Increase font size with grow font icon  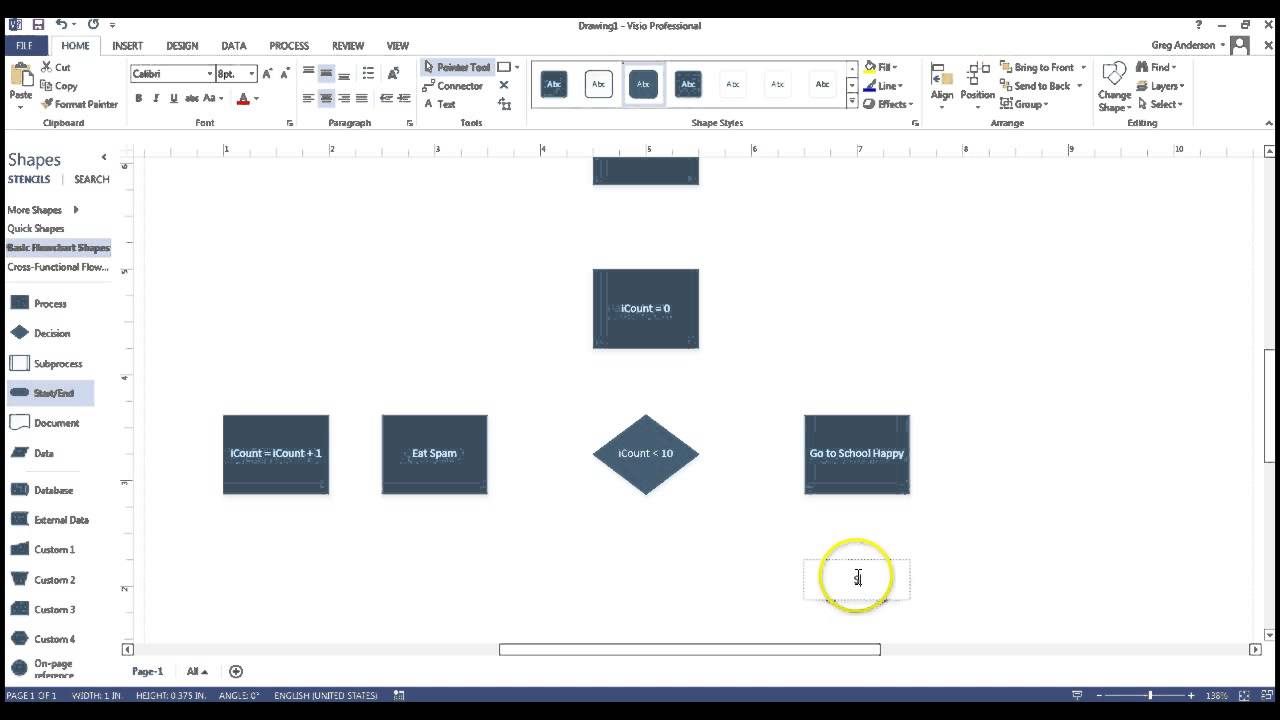click(x=268, y=73)
